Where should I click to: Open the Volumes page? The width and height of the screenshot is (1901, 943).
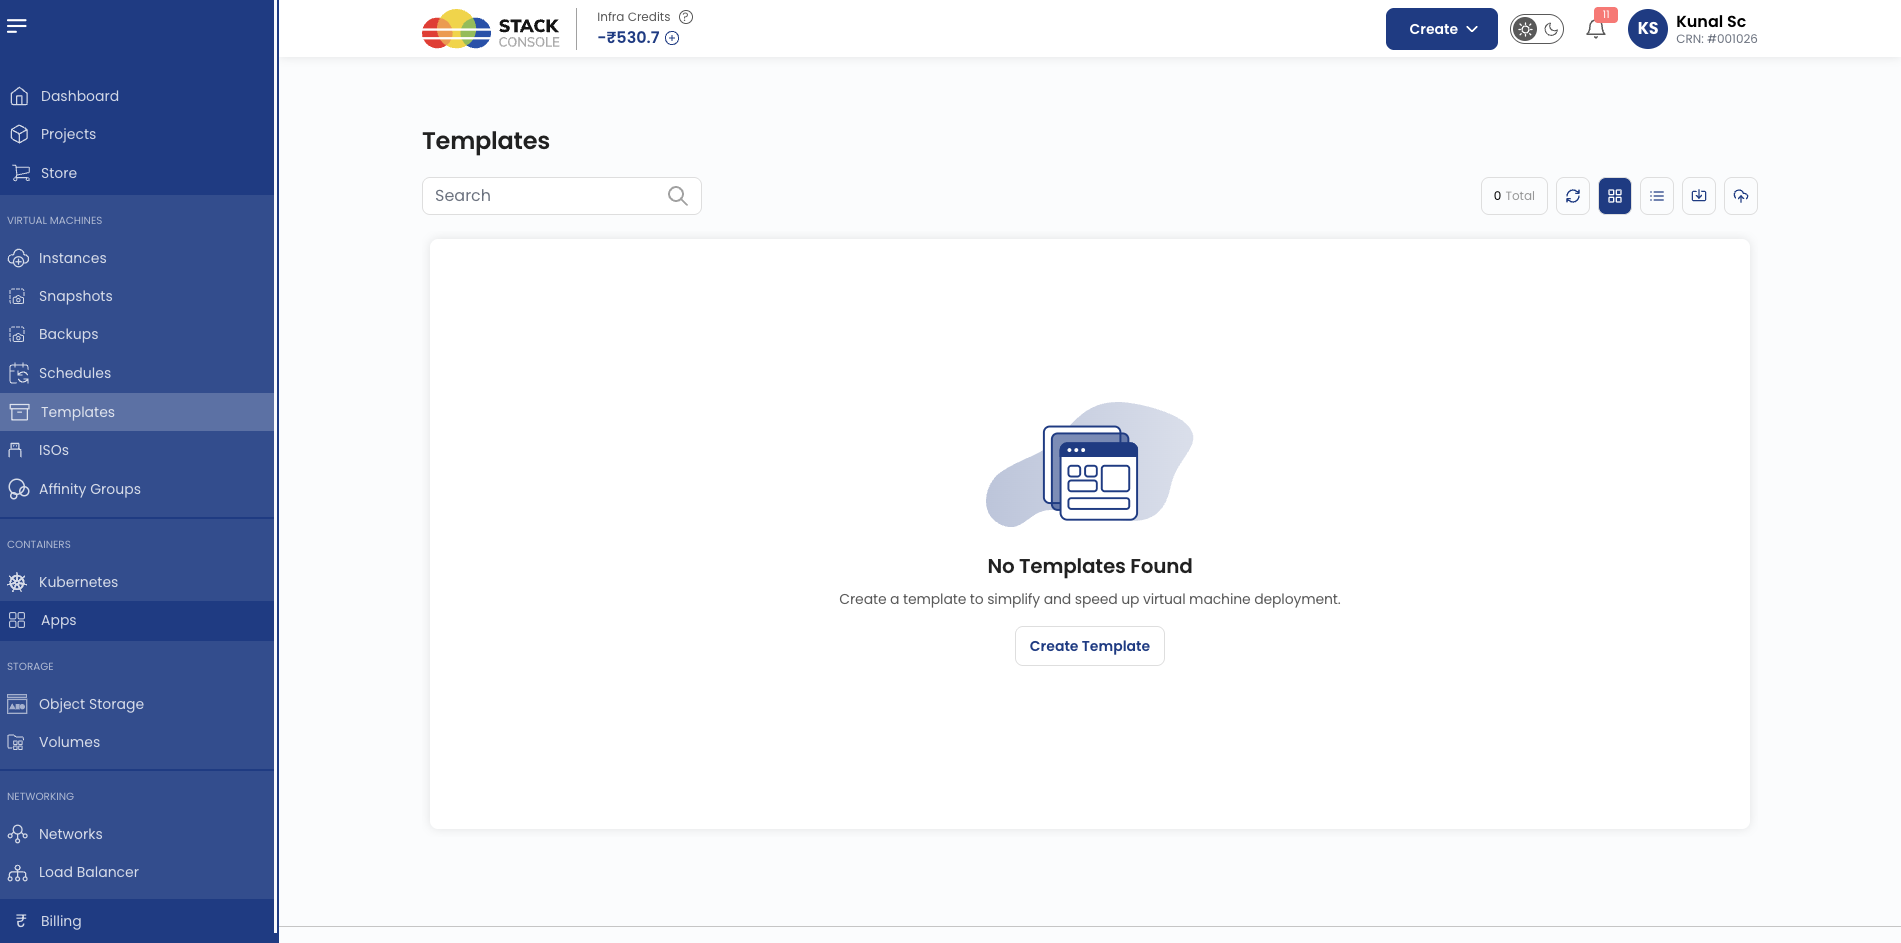coord(137,742)
